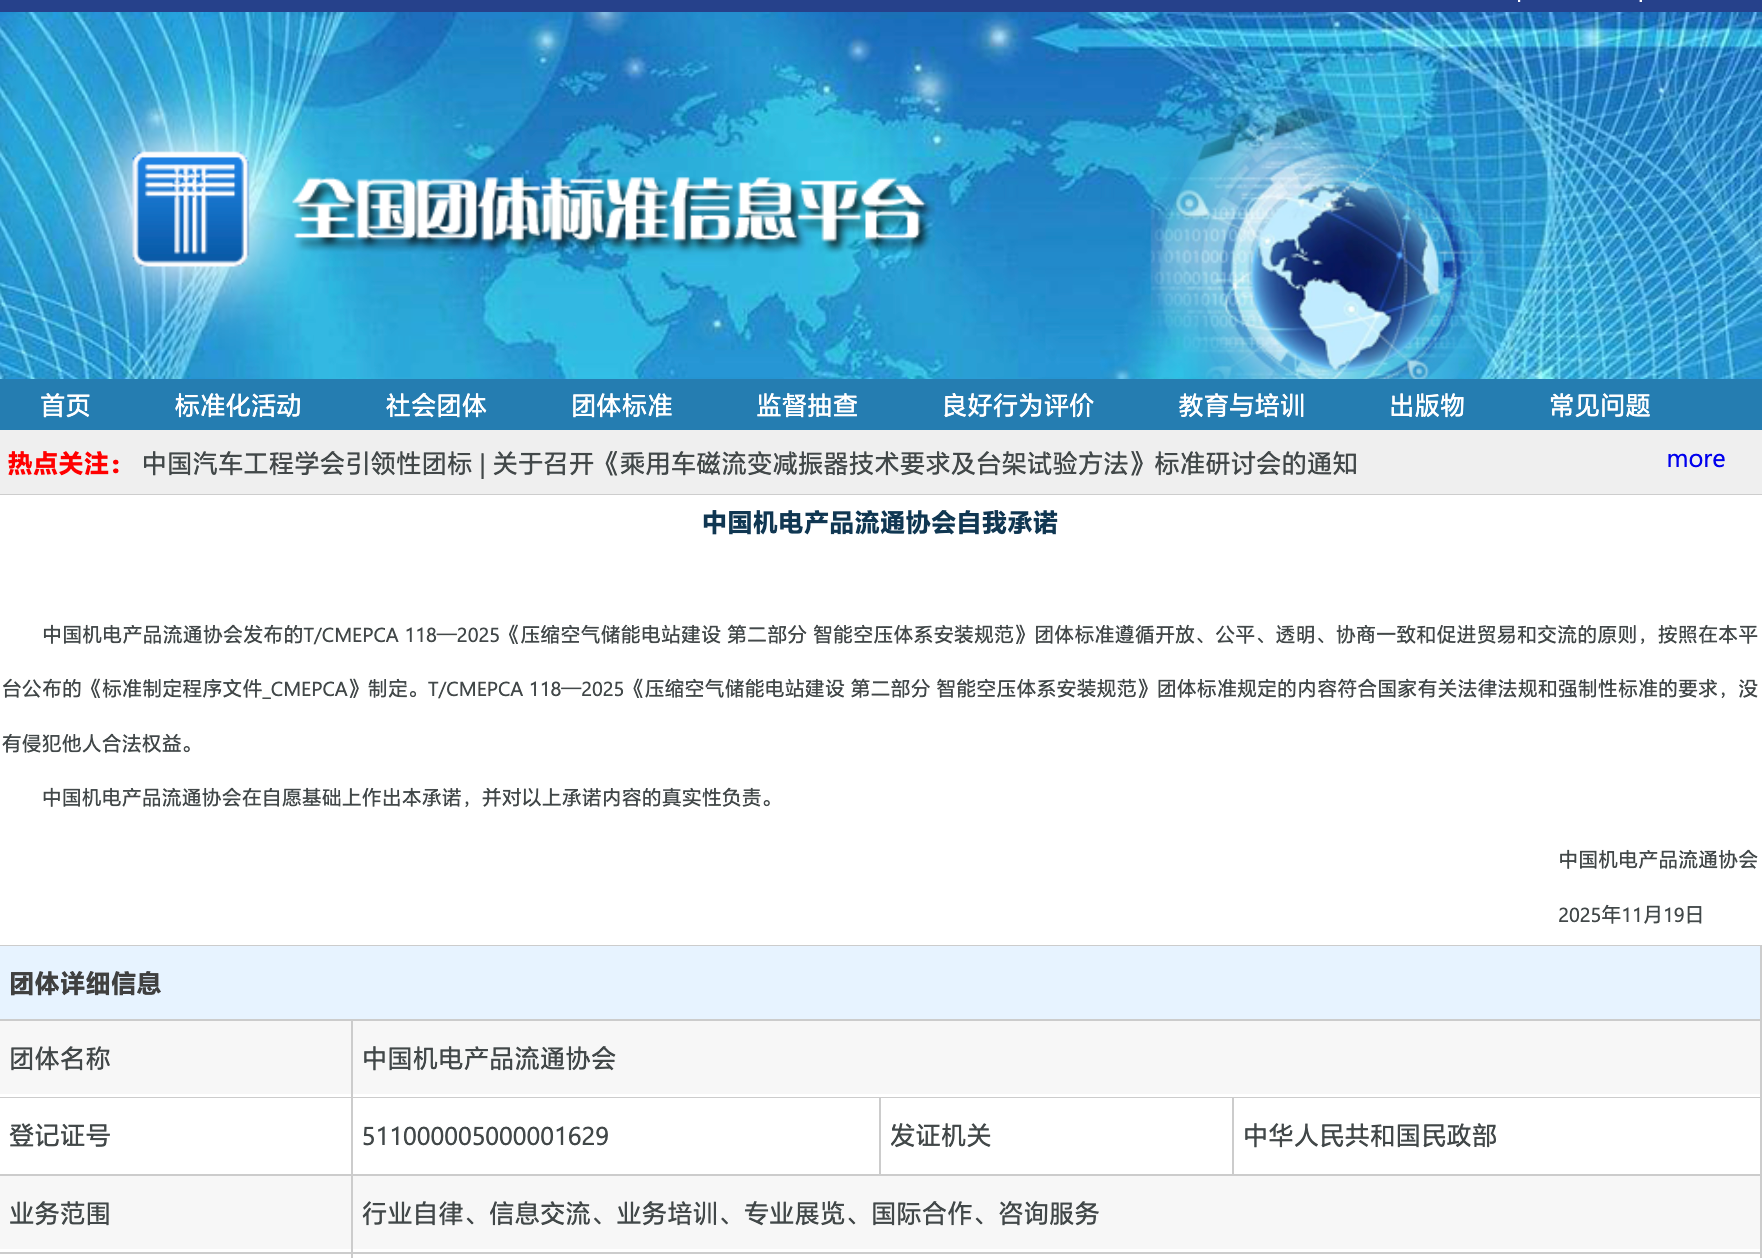Select the 中国机电产品流通协会 name cell in table
The height and width of the screenshot is (1258, 1762).
click(1056, 1058)
